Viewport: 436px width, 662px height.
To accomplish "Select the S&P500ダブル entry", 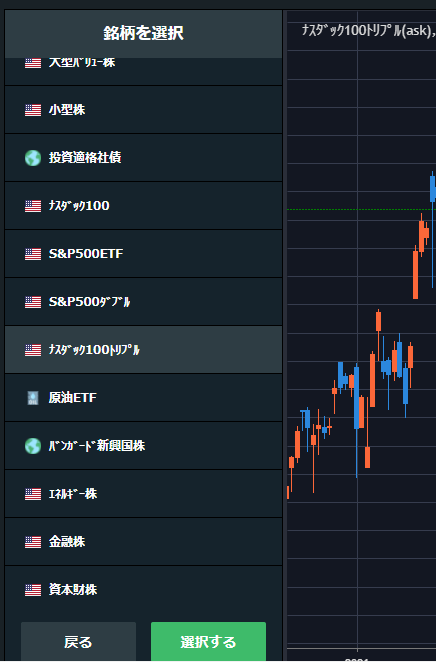I will click(x=144, y=302).
